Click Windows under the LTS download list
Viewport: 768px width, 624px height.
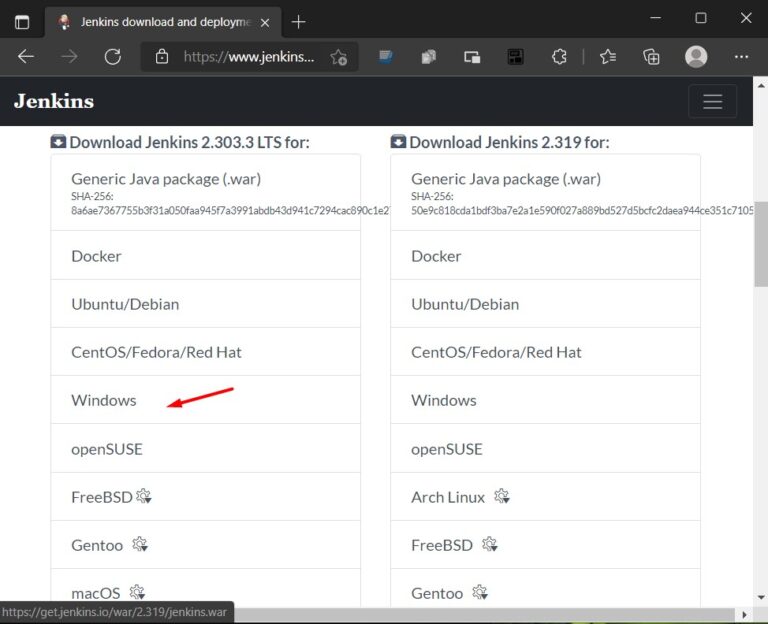(104, 400)
